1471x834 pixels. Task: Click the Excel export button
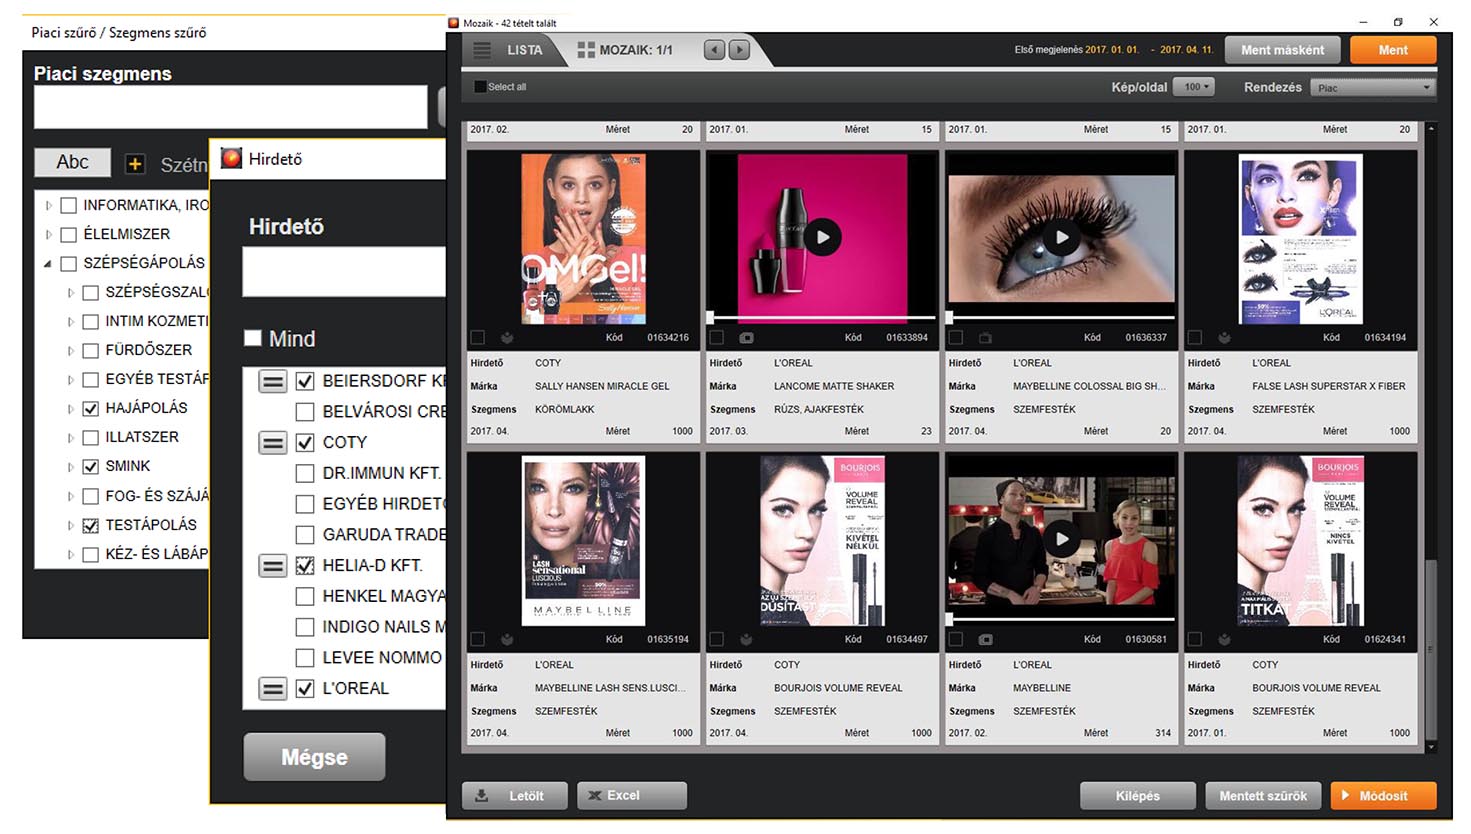coord(632,796)
